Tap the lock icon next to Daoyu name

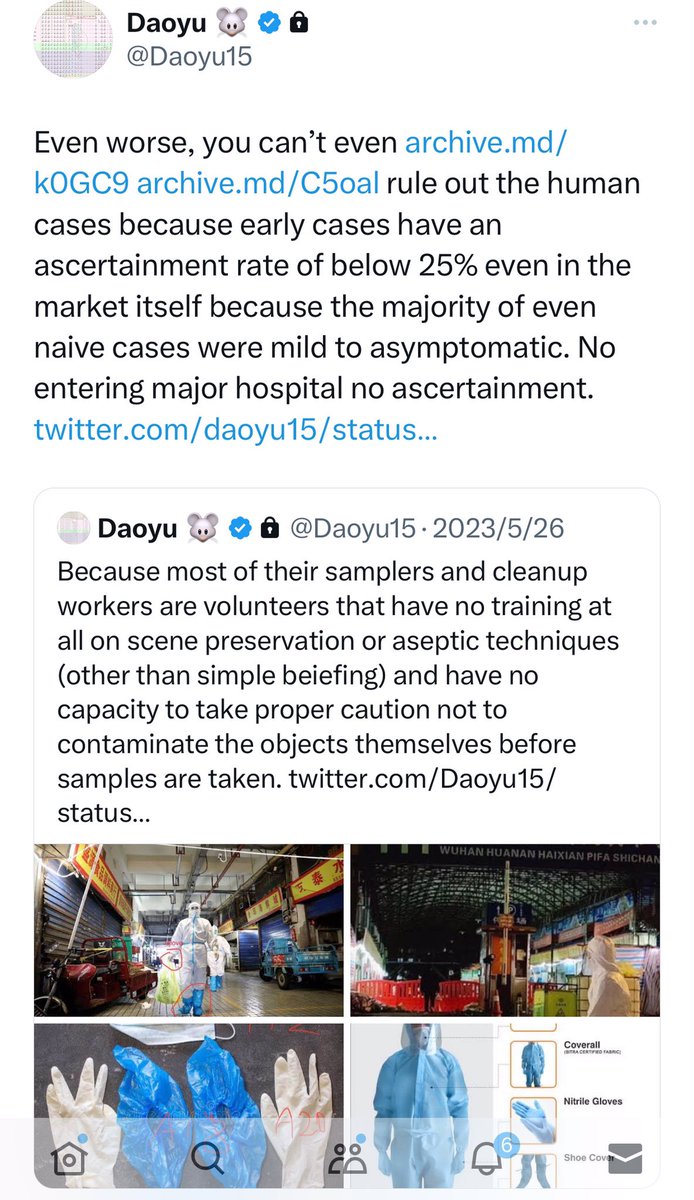pos(297,21)
